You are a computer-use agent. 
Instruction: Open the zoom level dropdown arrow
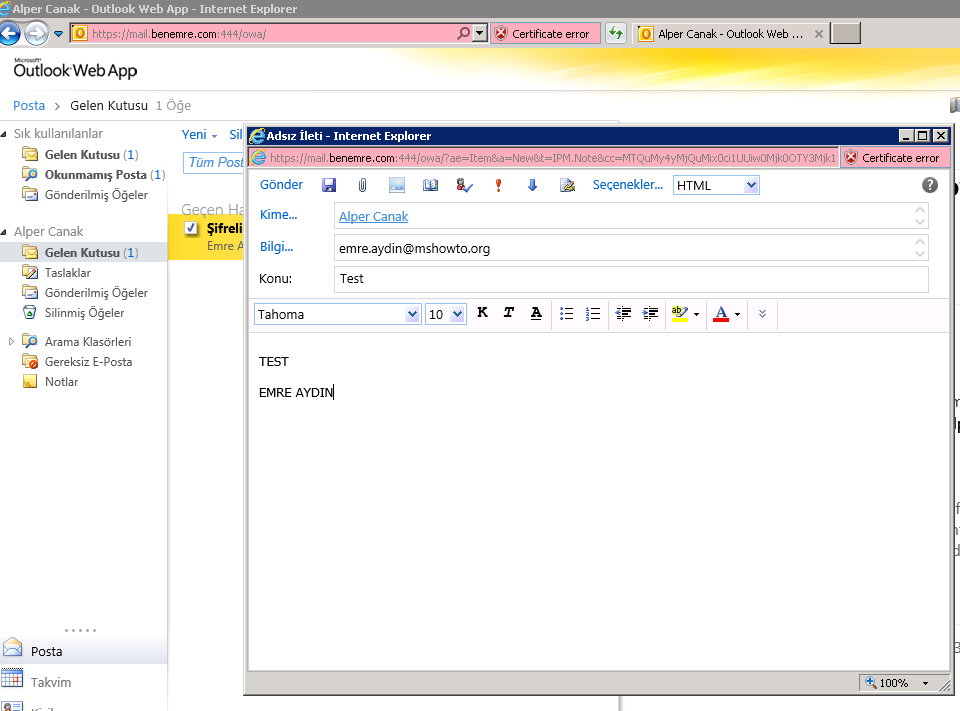click(x=925, y=683)
